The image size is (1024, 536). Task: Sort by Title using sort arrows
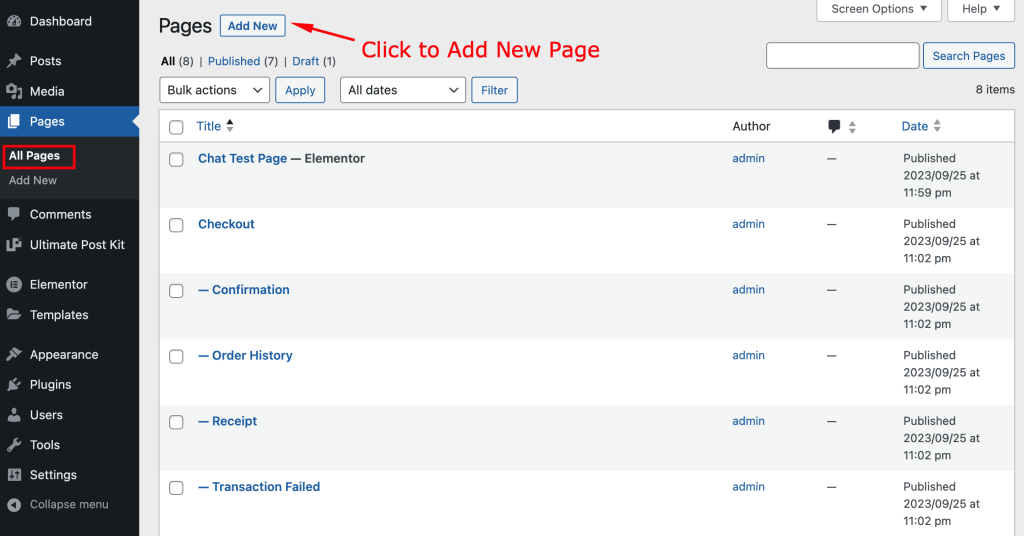click(230, 126)
